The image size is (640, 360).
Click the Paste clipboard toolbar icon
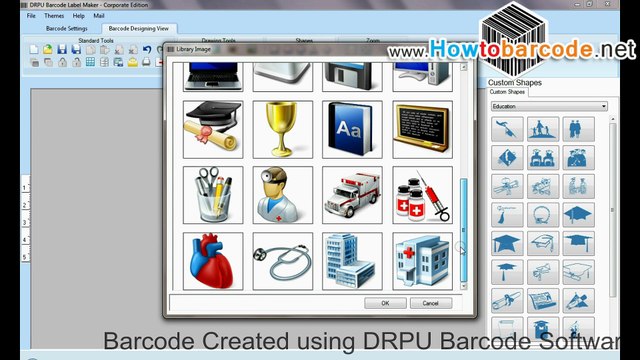coord(104,50)
